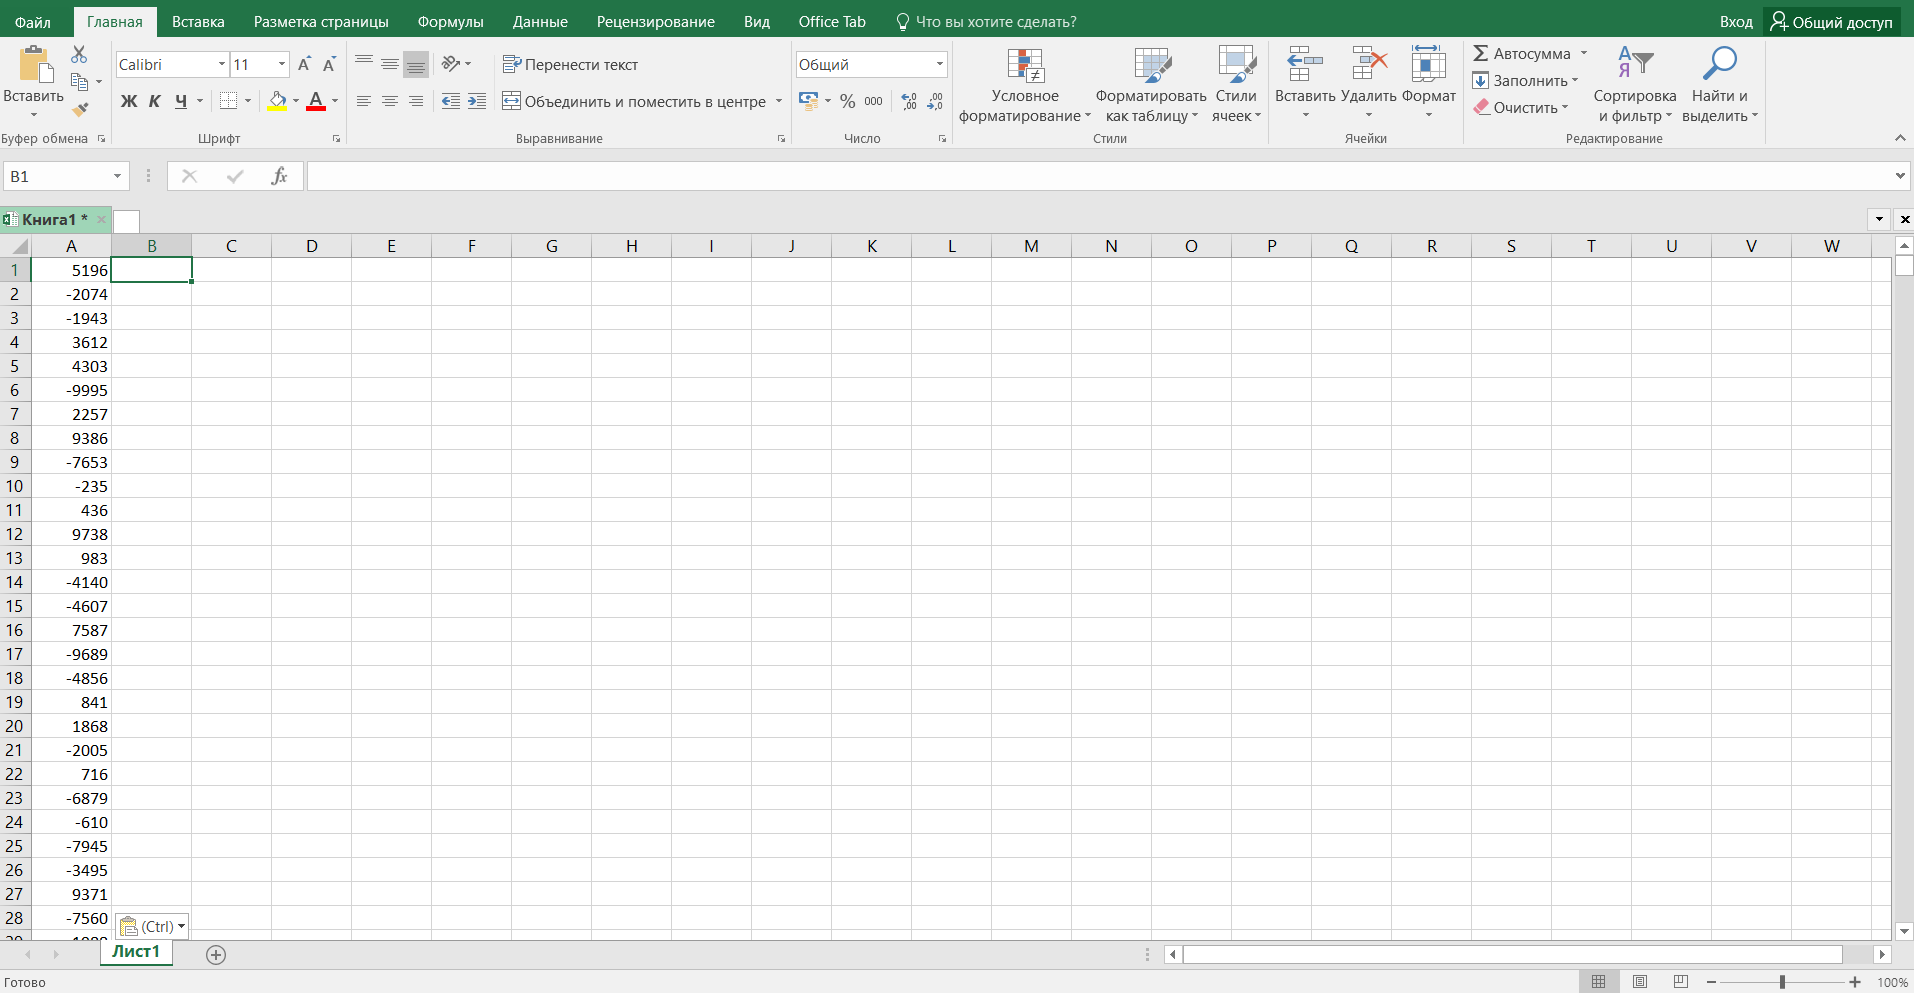This screenshot has width=1914, height=993.
Task: Increase decimal places icon
Action: click(x=909, y=101)
